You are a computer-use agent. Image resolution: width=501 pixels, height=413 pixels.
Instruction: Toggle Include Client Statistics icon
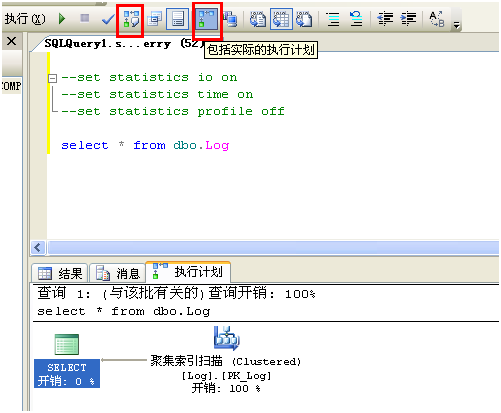[230, 19]
